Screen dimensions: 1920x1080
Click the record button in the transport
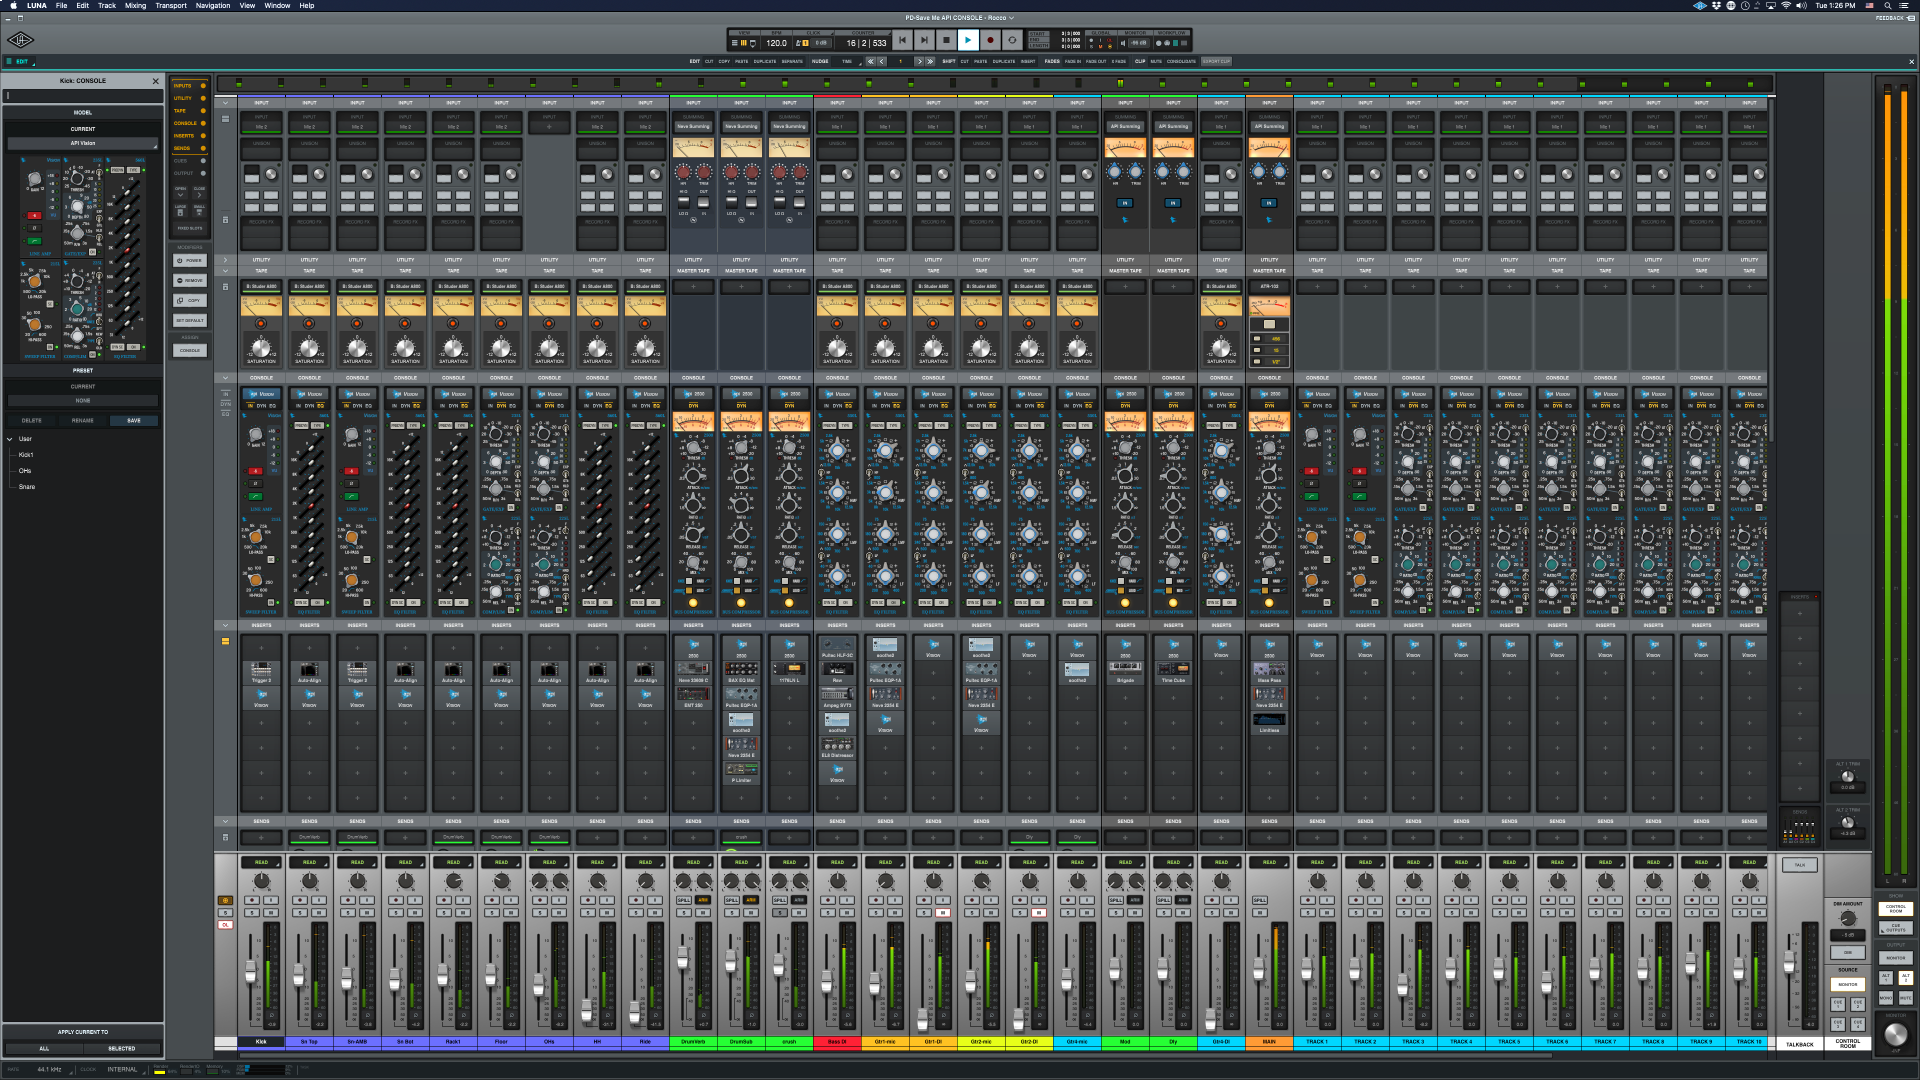(x=991, y=40)
